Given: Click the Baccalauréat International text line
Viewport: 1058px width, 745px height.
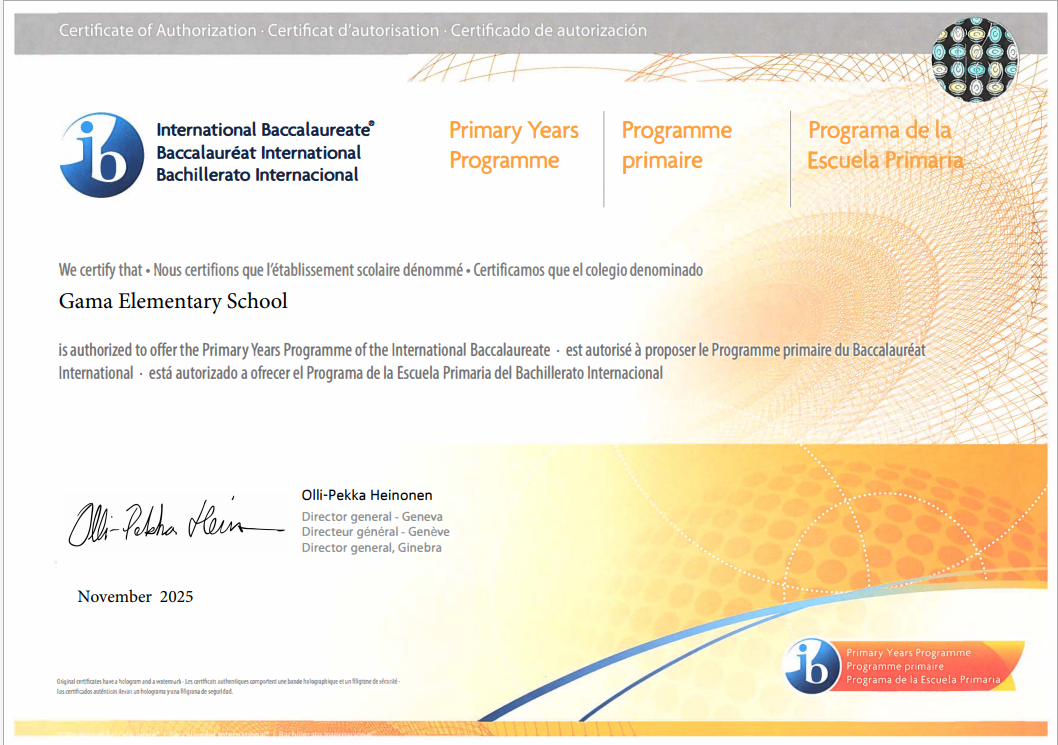Looking at the screenshot, I should click(258, 153).
